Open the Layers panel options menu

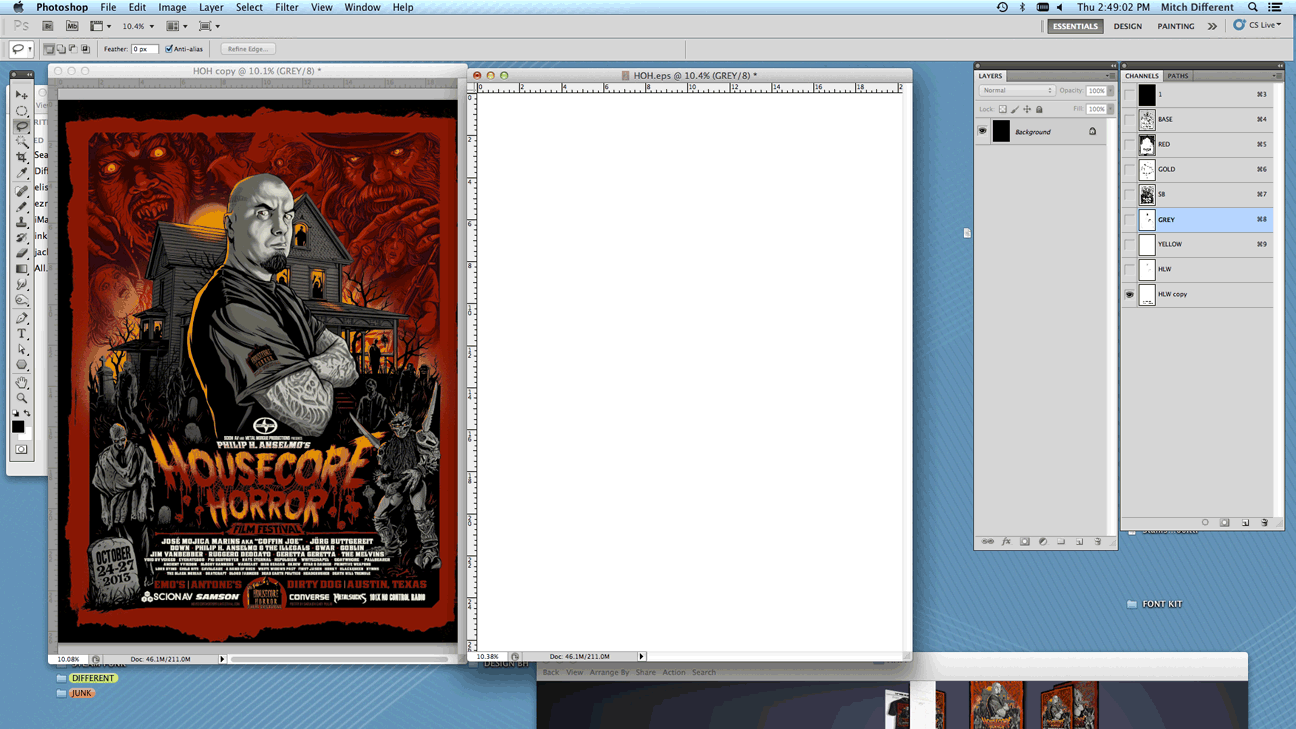(x=1110, y=76)
